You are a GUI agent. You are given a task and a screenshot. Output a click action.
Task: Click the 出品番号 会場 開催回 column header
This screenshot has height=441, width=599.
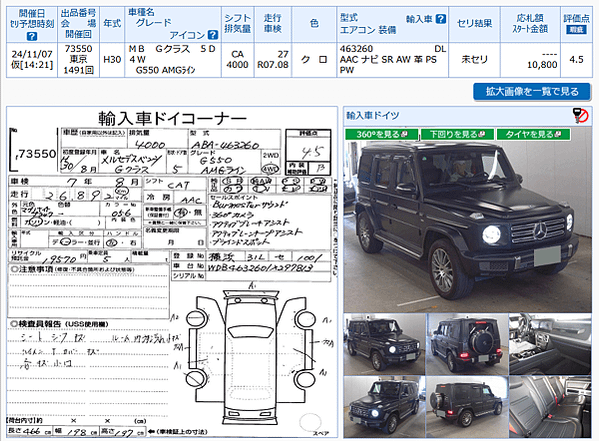(78, 24)
